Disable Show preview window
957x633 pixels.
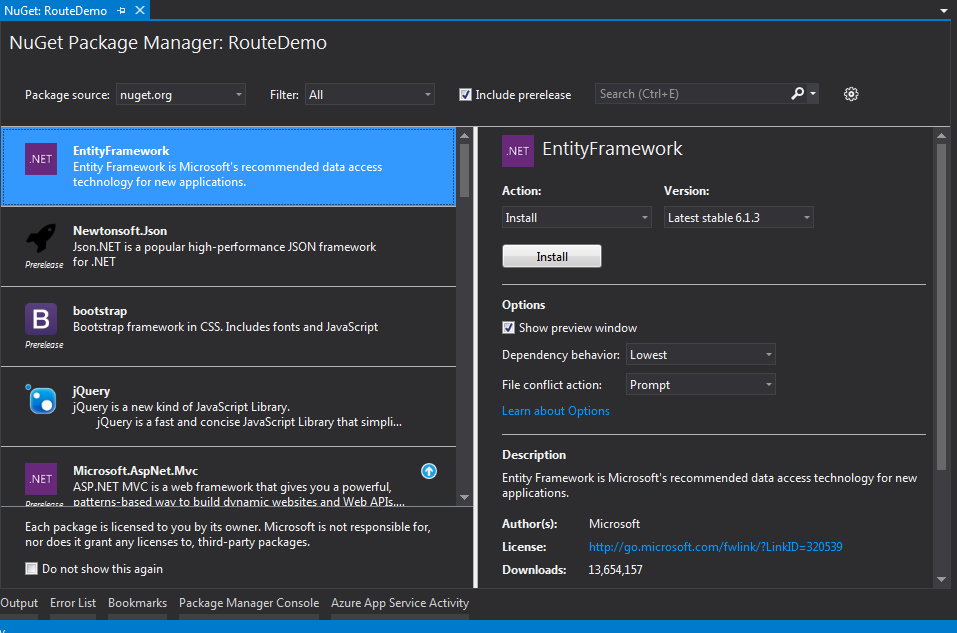click(508, 327)
